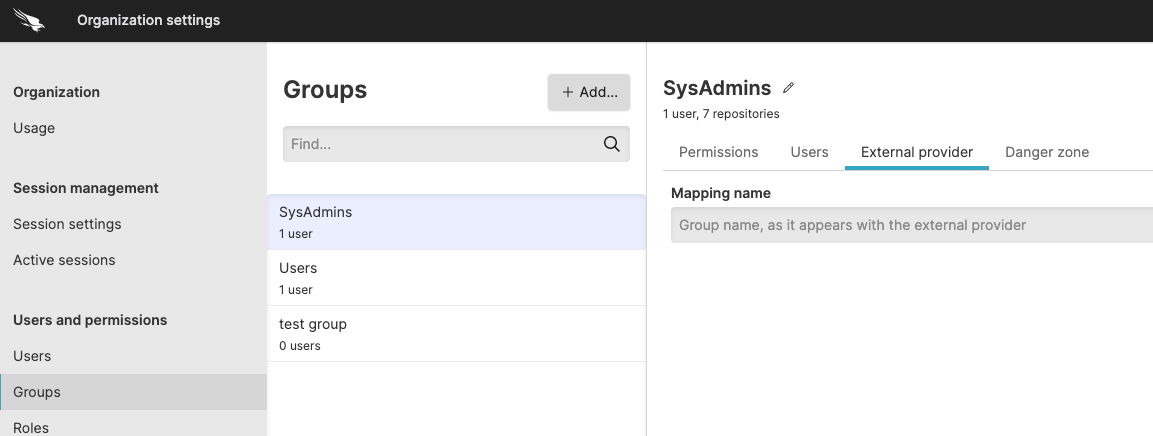Go to Active sessions page
The height and width of the screenshot is (436, 1153).
point(64,260)
